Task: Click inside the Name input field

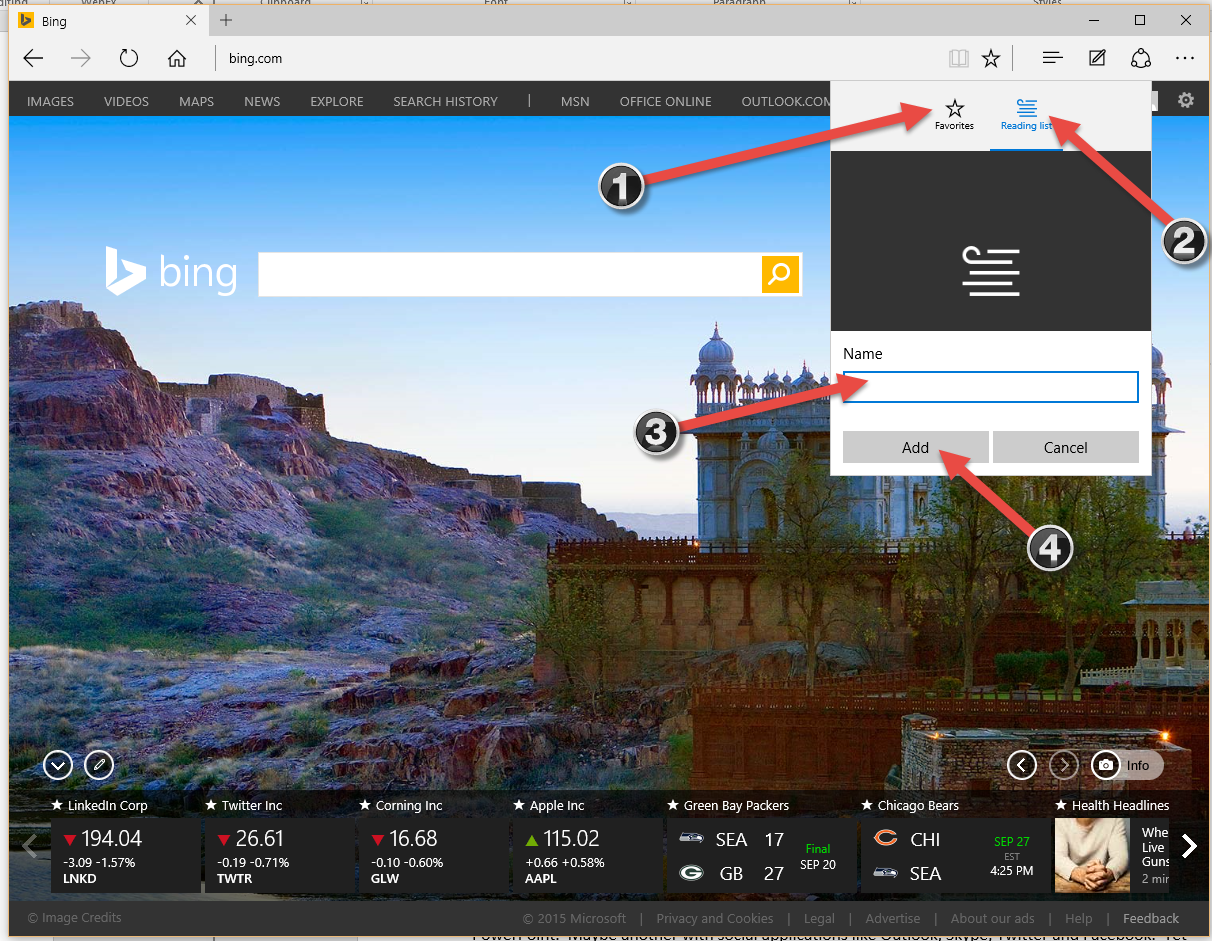Action: [x=990, y=387]
